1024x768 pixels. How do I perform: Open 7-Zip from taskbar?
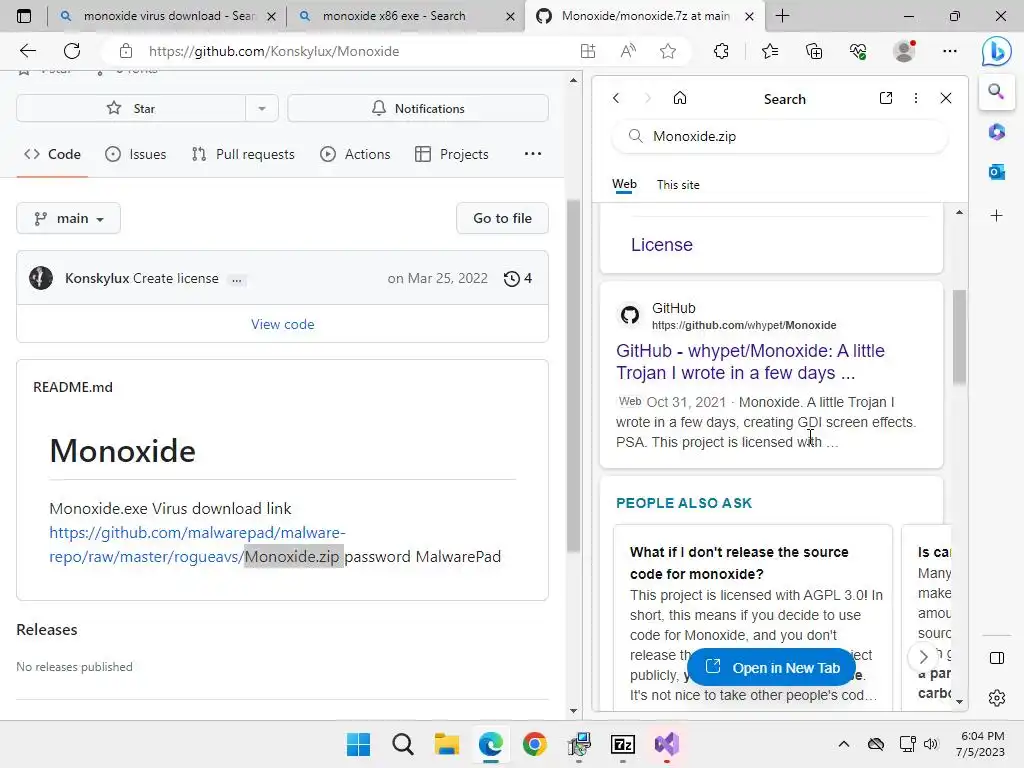click(622, 744)
